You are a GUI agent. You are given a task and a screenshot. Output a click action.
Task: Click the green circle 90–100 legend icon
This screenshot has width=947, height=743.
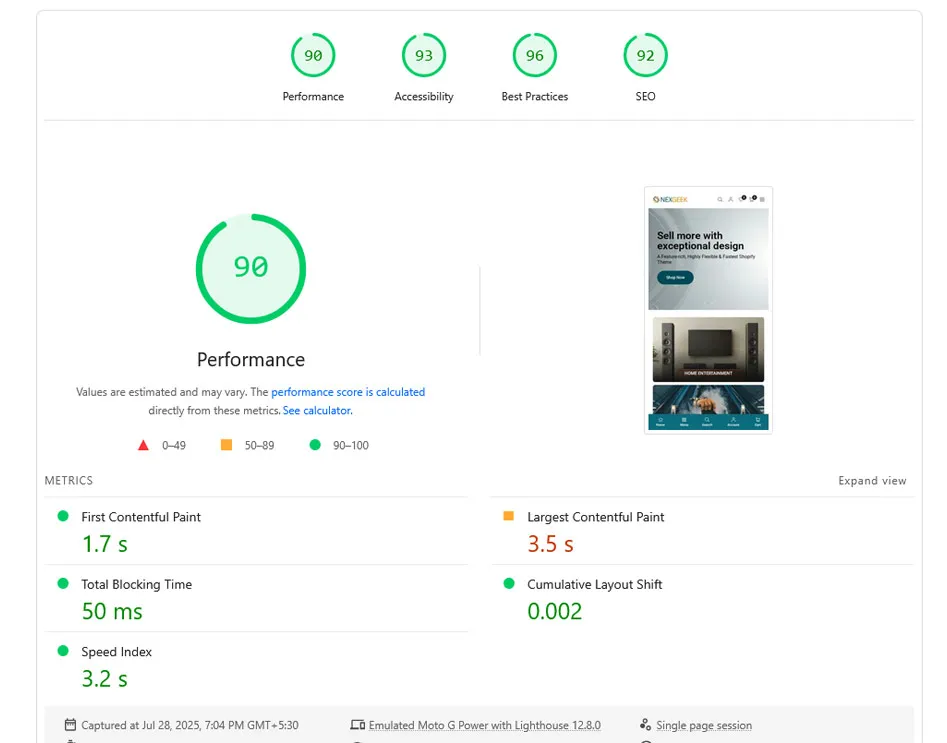click(x=315, y=445)
